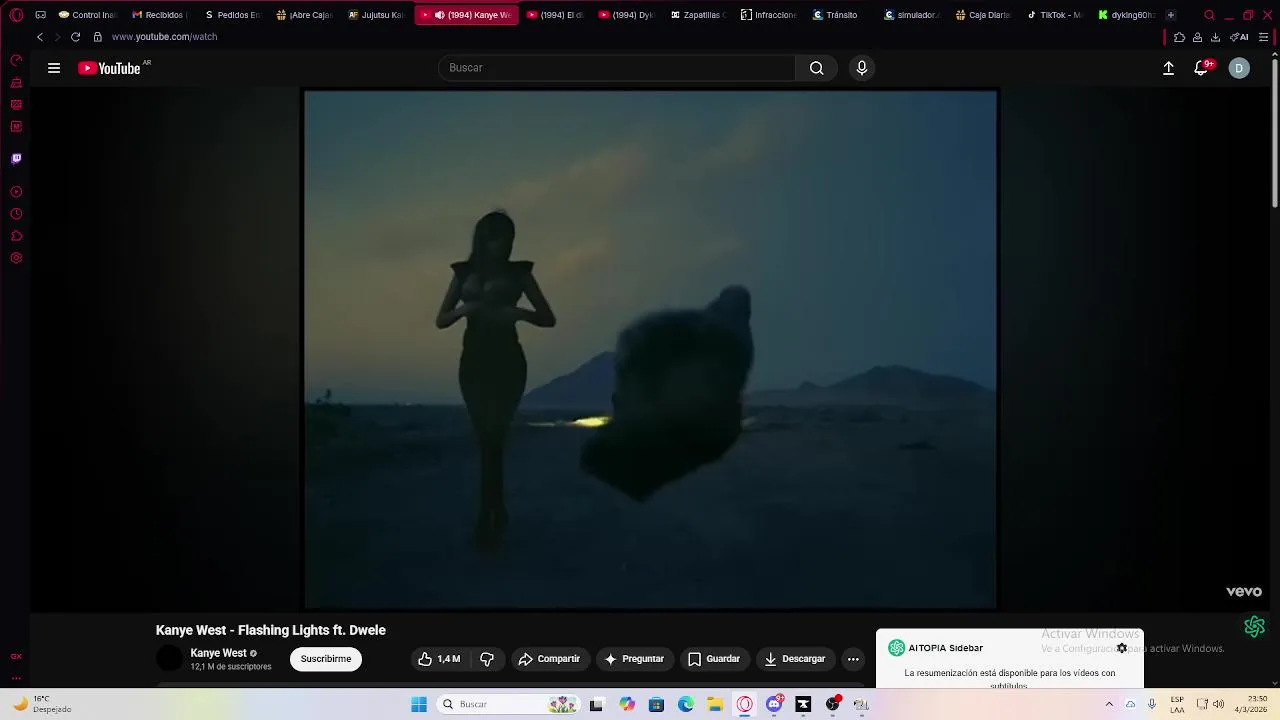Viewport: 1280px width, 720px height.
Task: Open sidebar settings gear icon
Action: (x=16, y=258)
